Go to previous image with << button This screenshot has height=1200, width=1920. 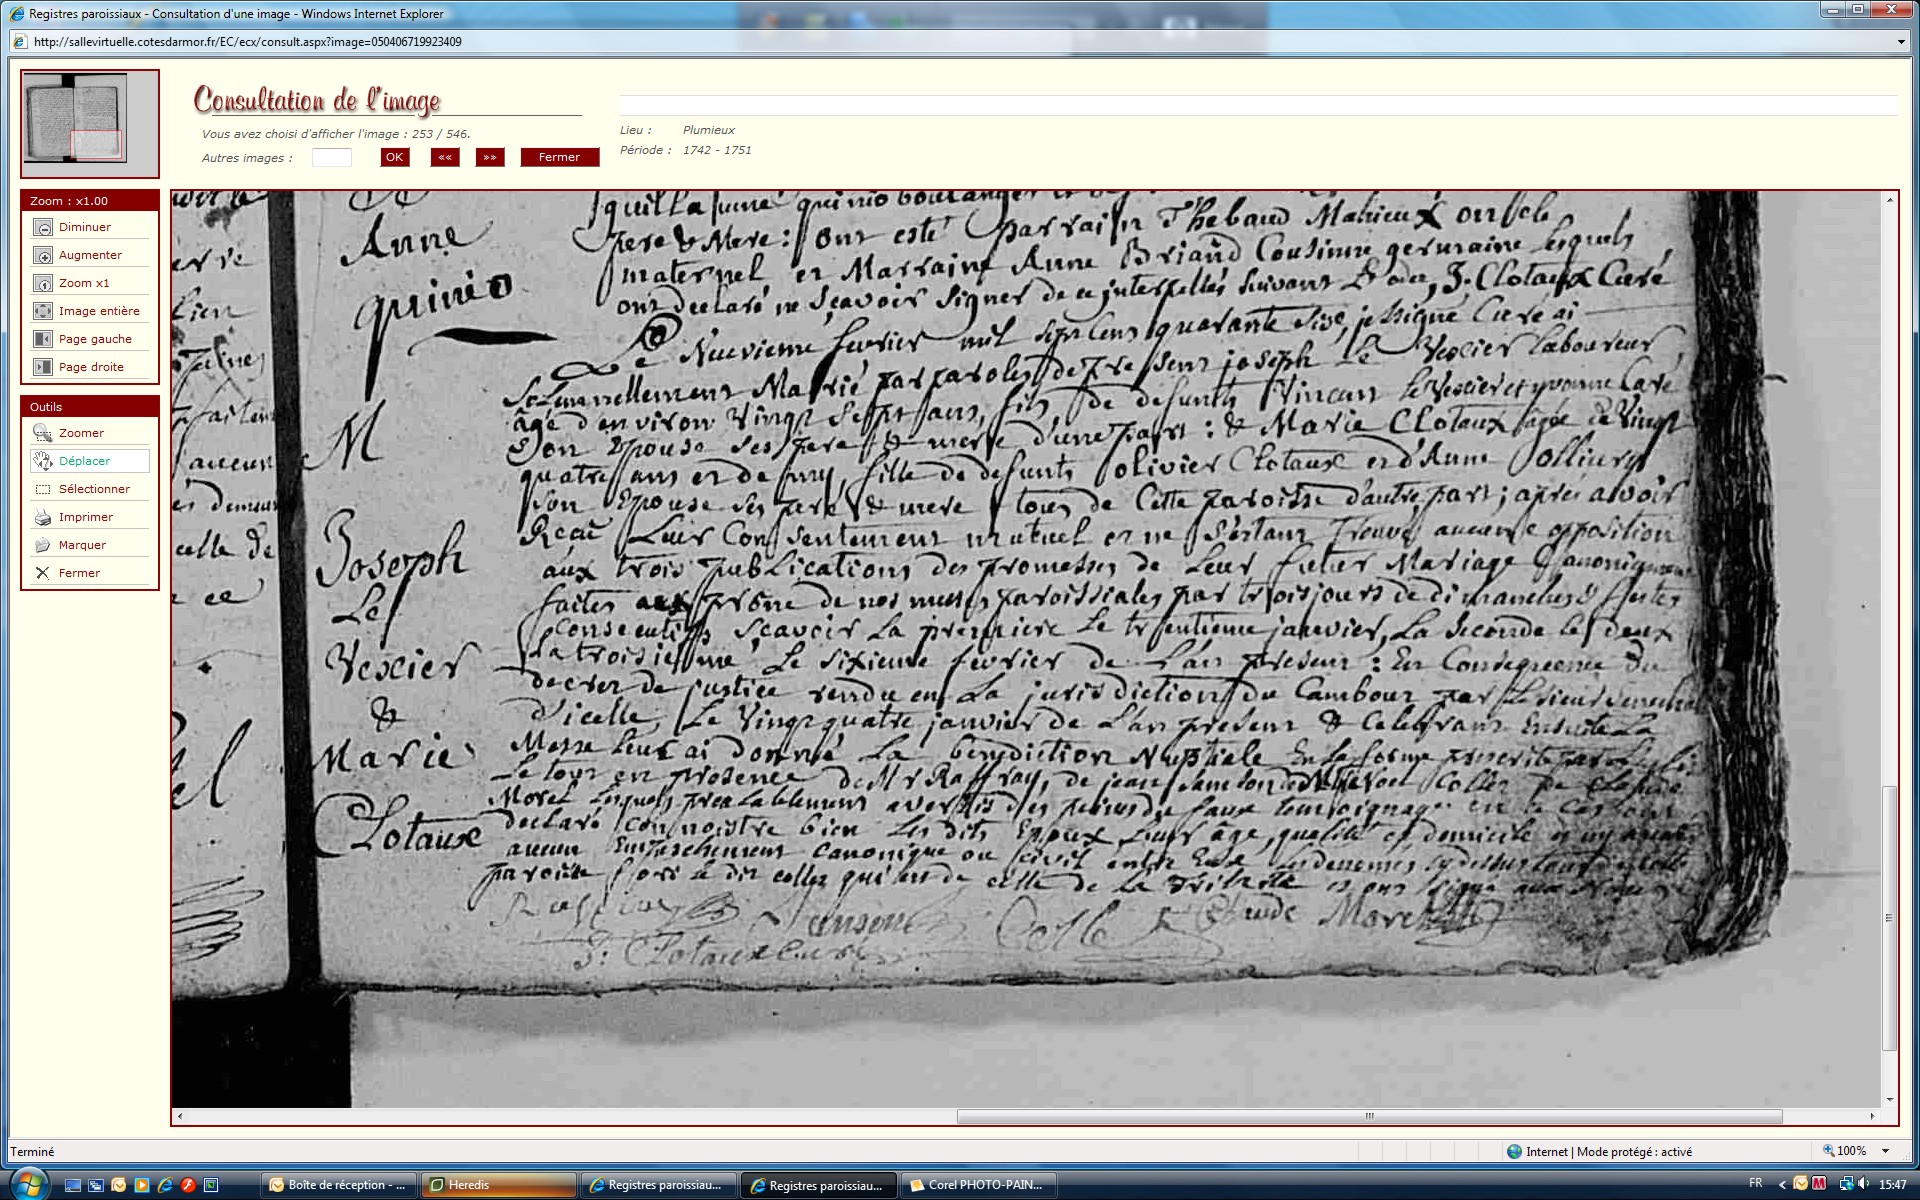tap(445, 157)
